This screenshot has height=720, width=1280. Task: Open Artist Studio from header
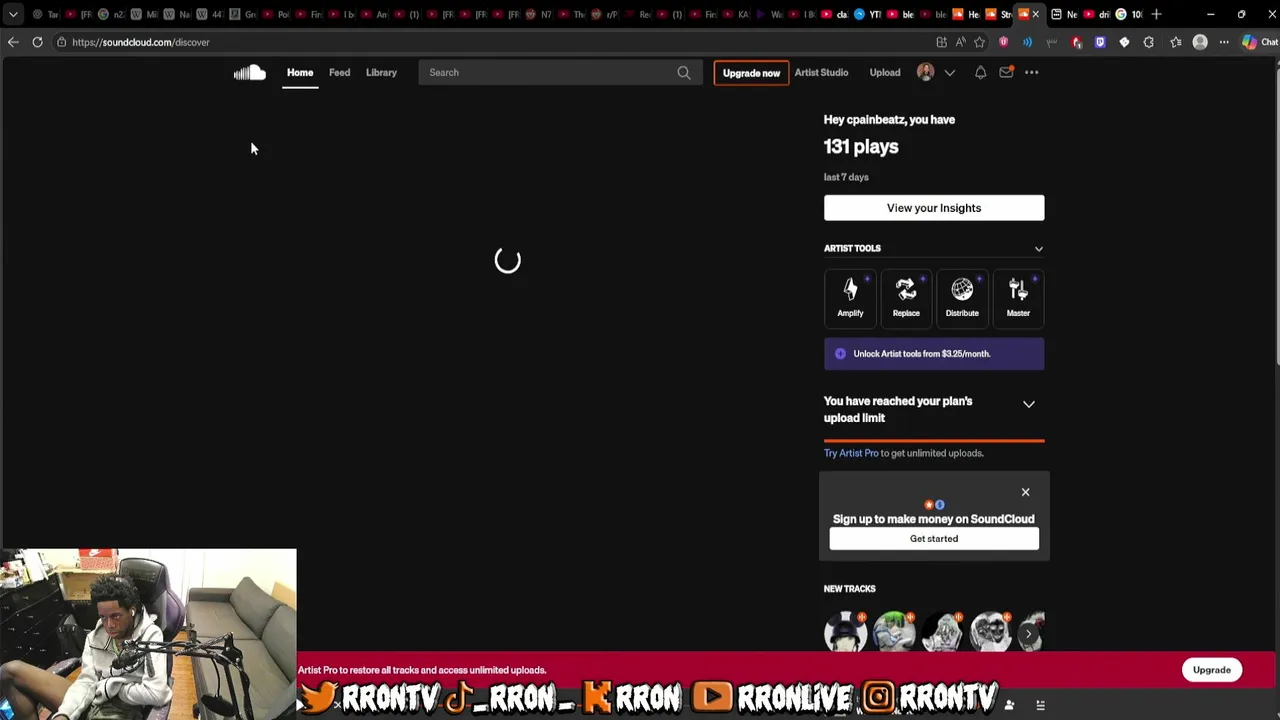click(x=821, y=72)
